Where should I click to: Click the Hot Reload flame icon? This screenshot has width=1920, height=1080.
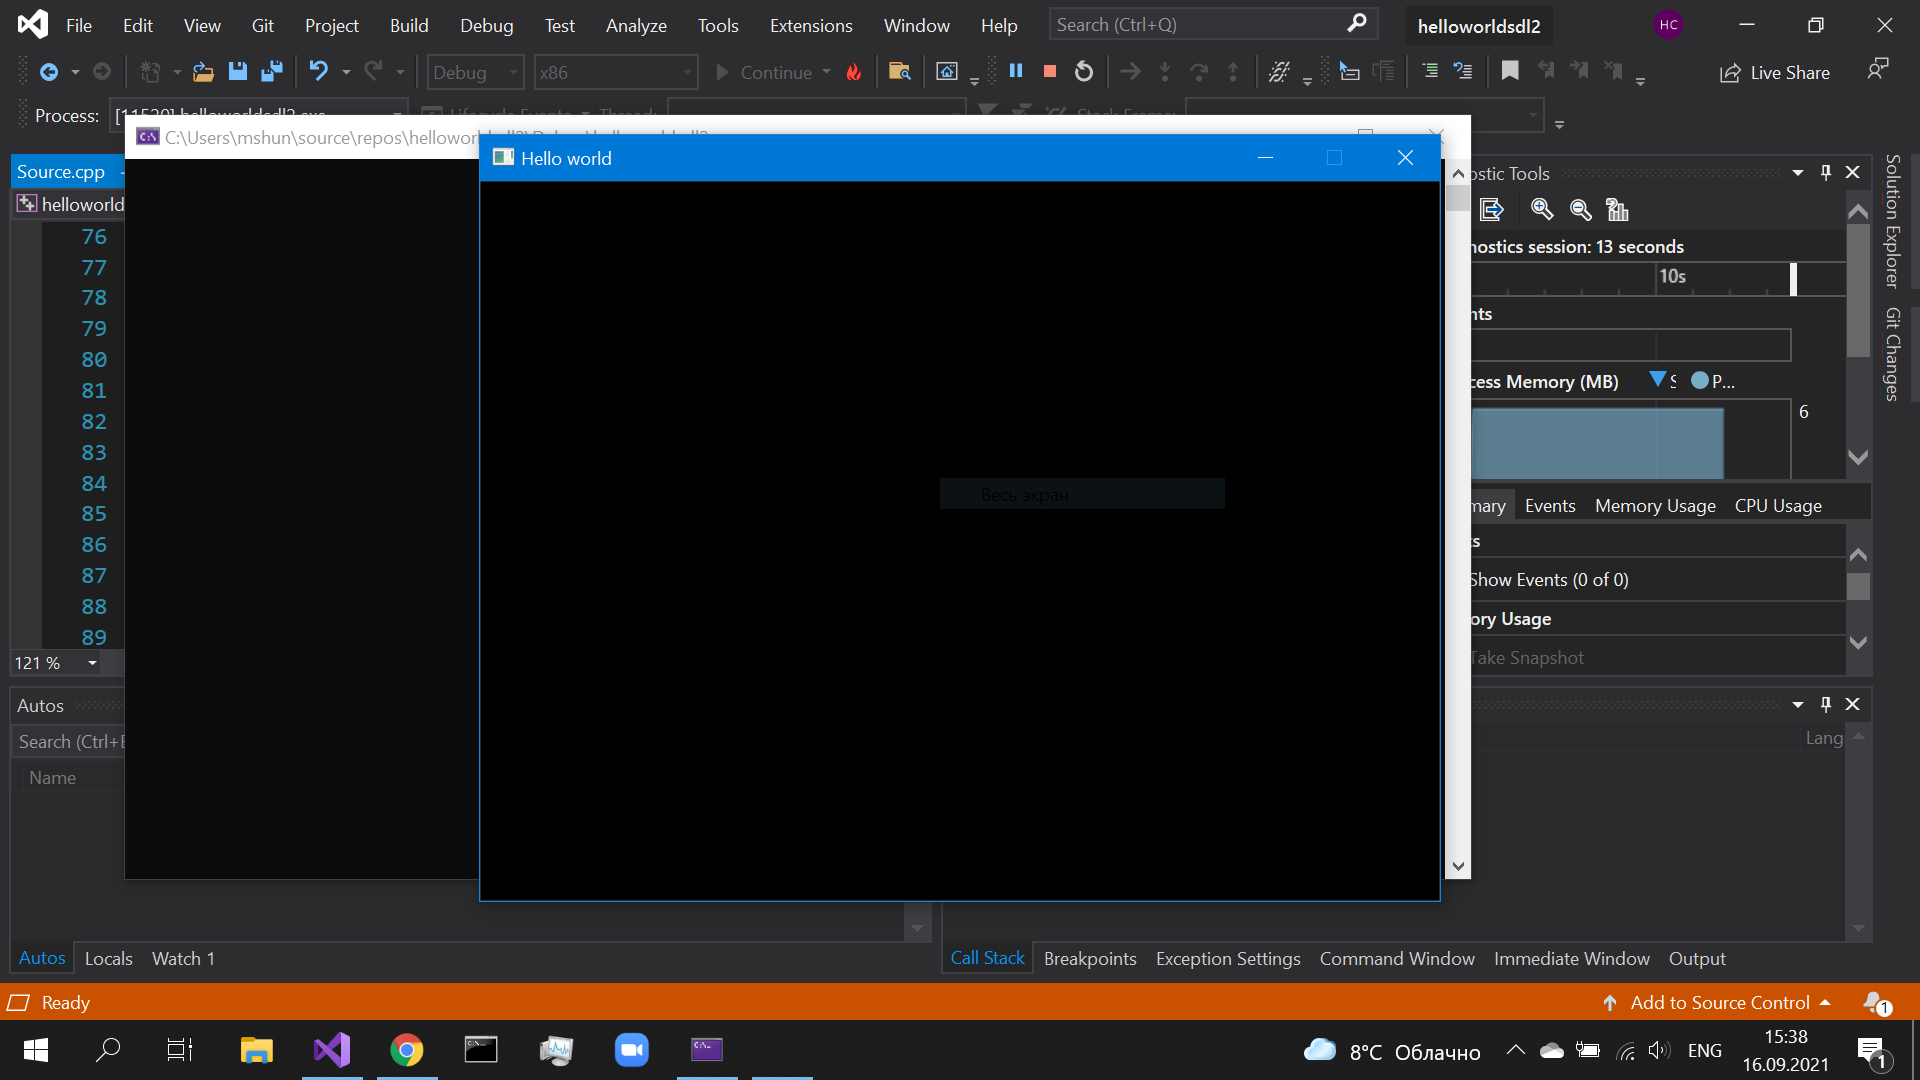click(x=854, y=72)
